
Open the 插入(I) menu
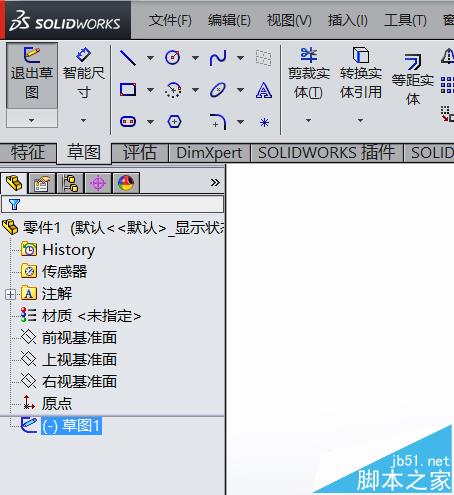click(348, 21)
